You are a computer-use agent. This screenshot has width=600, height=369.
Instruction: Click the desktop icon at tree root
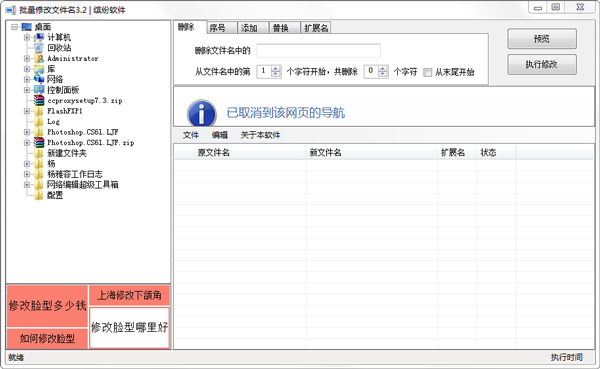coord(26,27)
